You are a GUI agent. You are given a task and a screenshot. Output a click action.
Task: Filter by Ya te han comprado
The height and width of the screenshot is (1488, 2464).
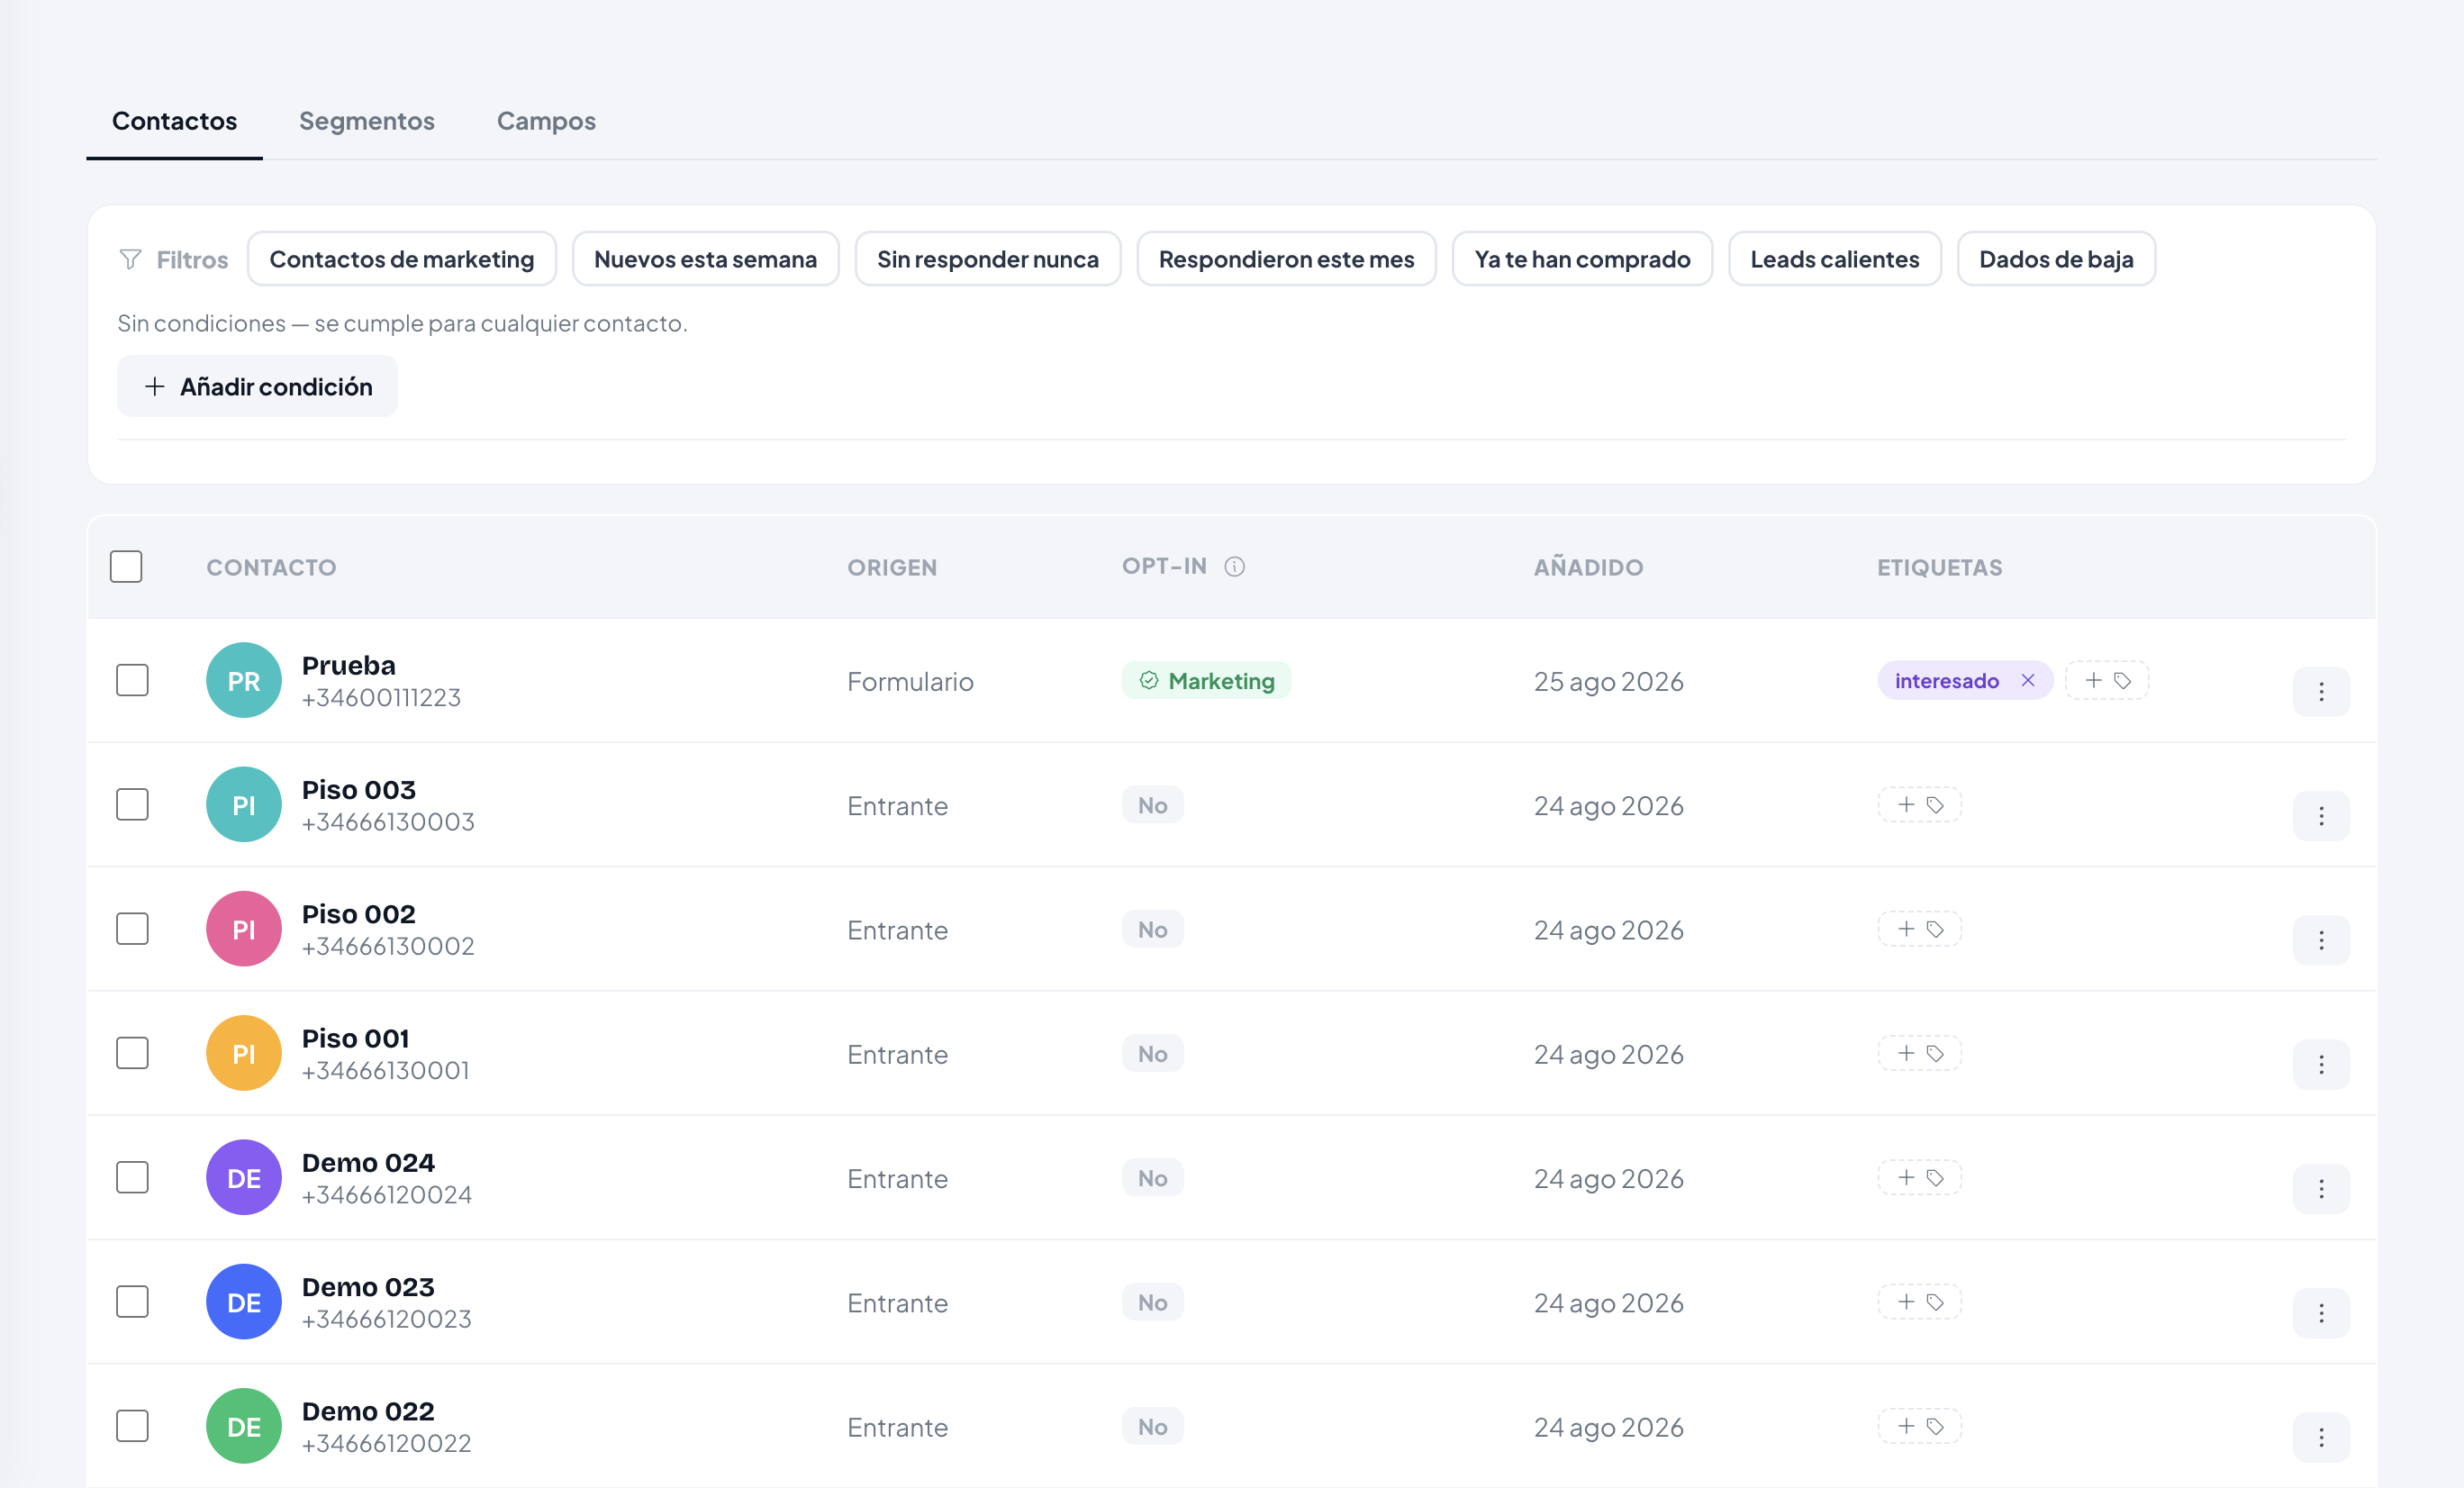1582,259
